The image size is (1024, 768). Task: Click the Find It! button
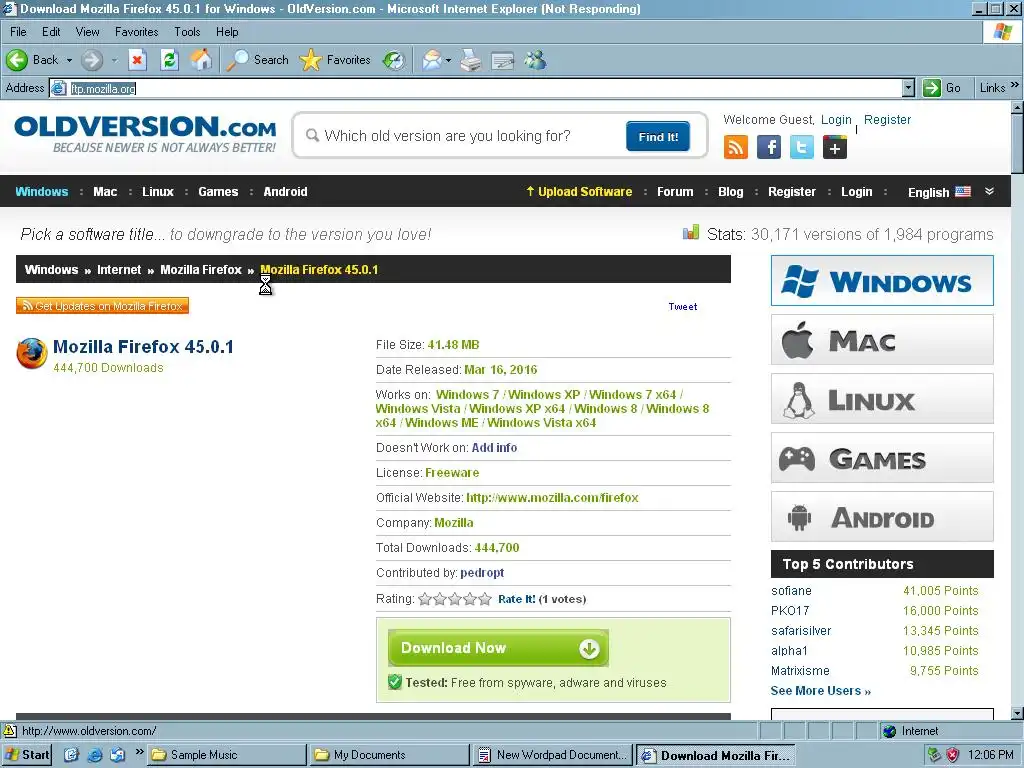click(658, 136)
